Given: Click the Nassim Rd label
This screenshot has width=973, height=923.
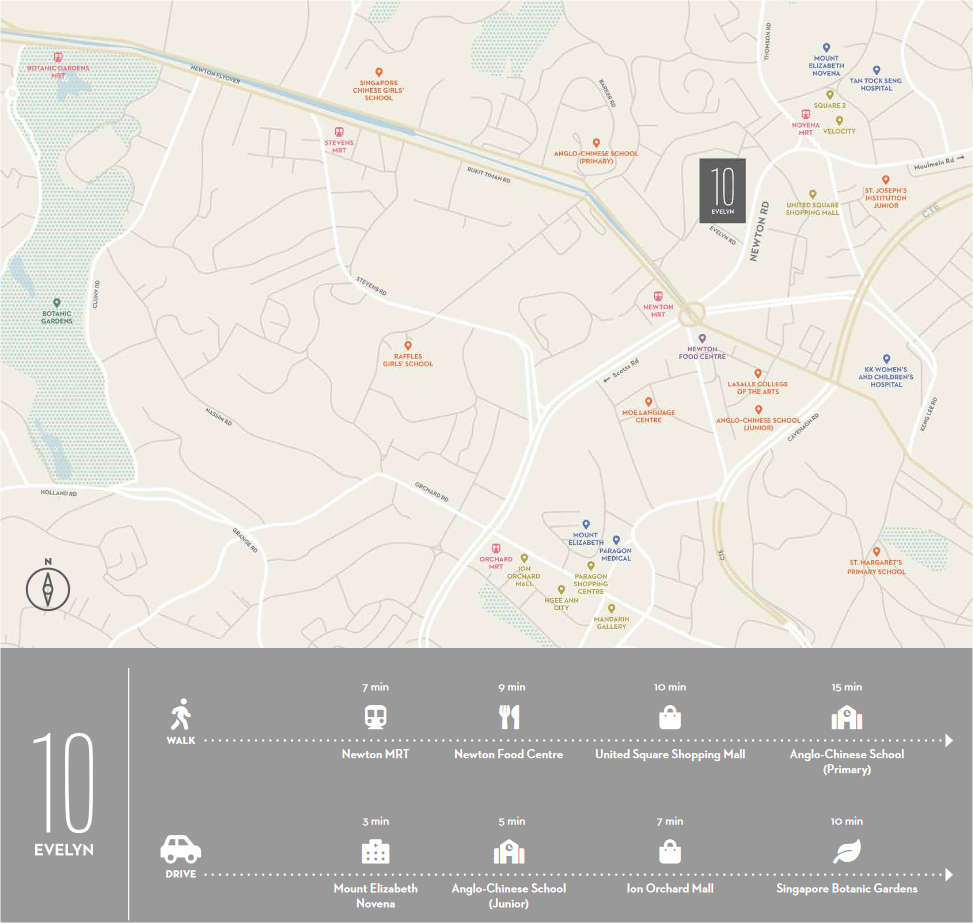Looking at the screenshot, I should tap(218, 416).
